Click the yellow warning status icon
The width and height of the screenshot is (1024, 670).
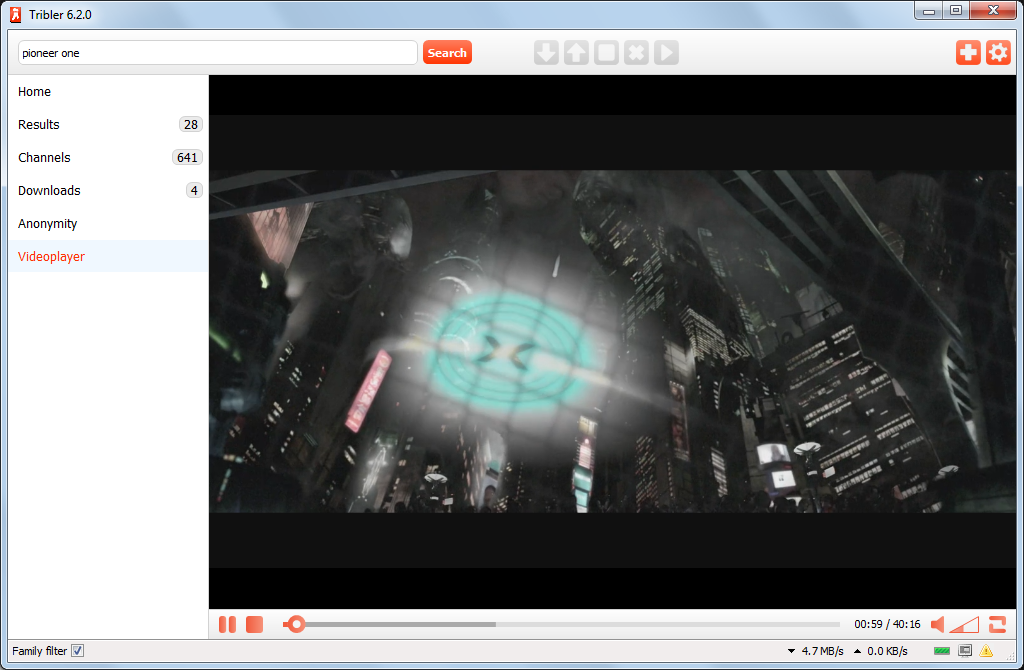coord(986,650)
